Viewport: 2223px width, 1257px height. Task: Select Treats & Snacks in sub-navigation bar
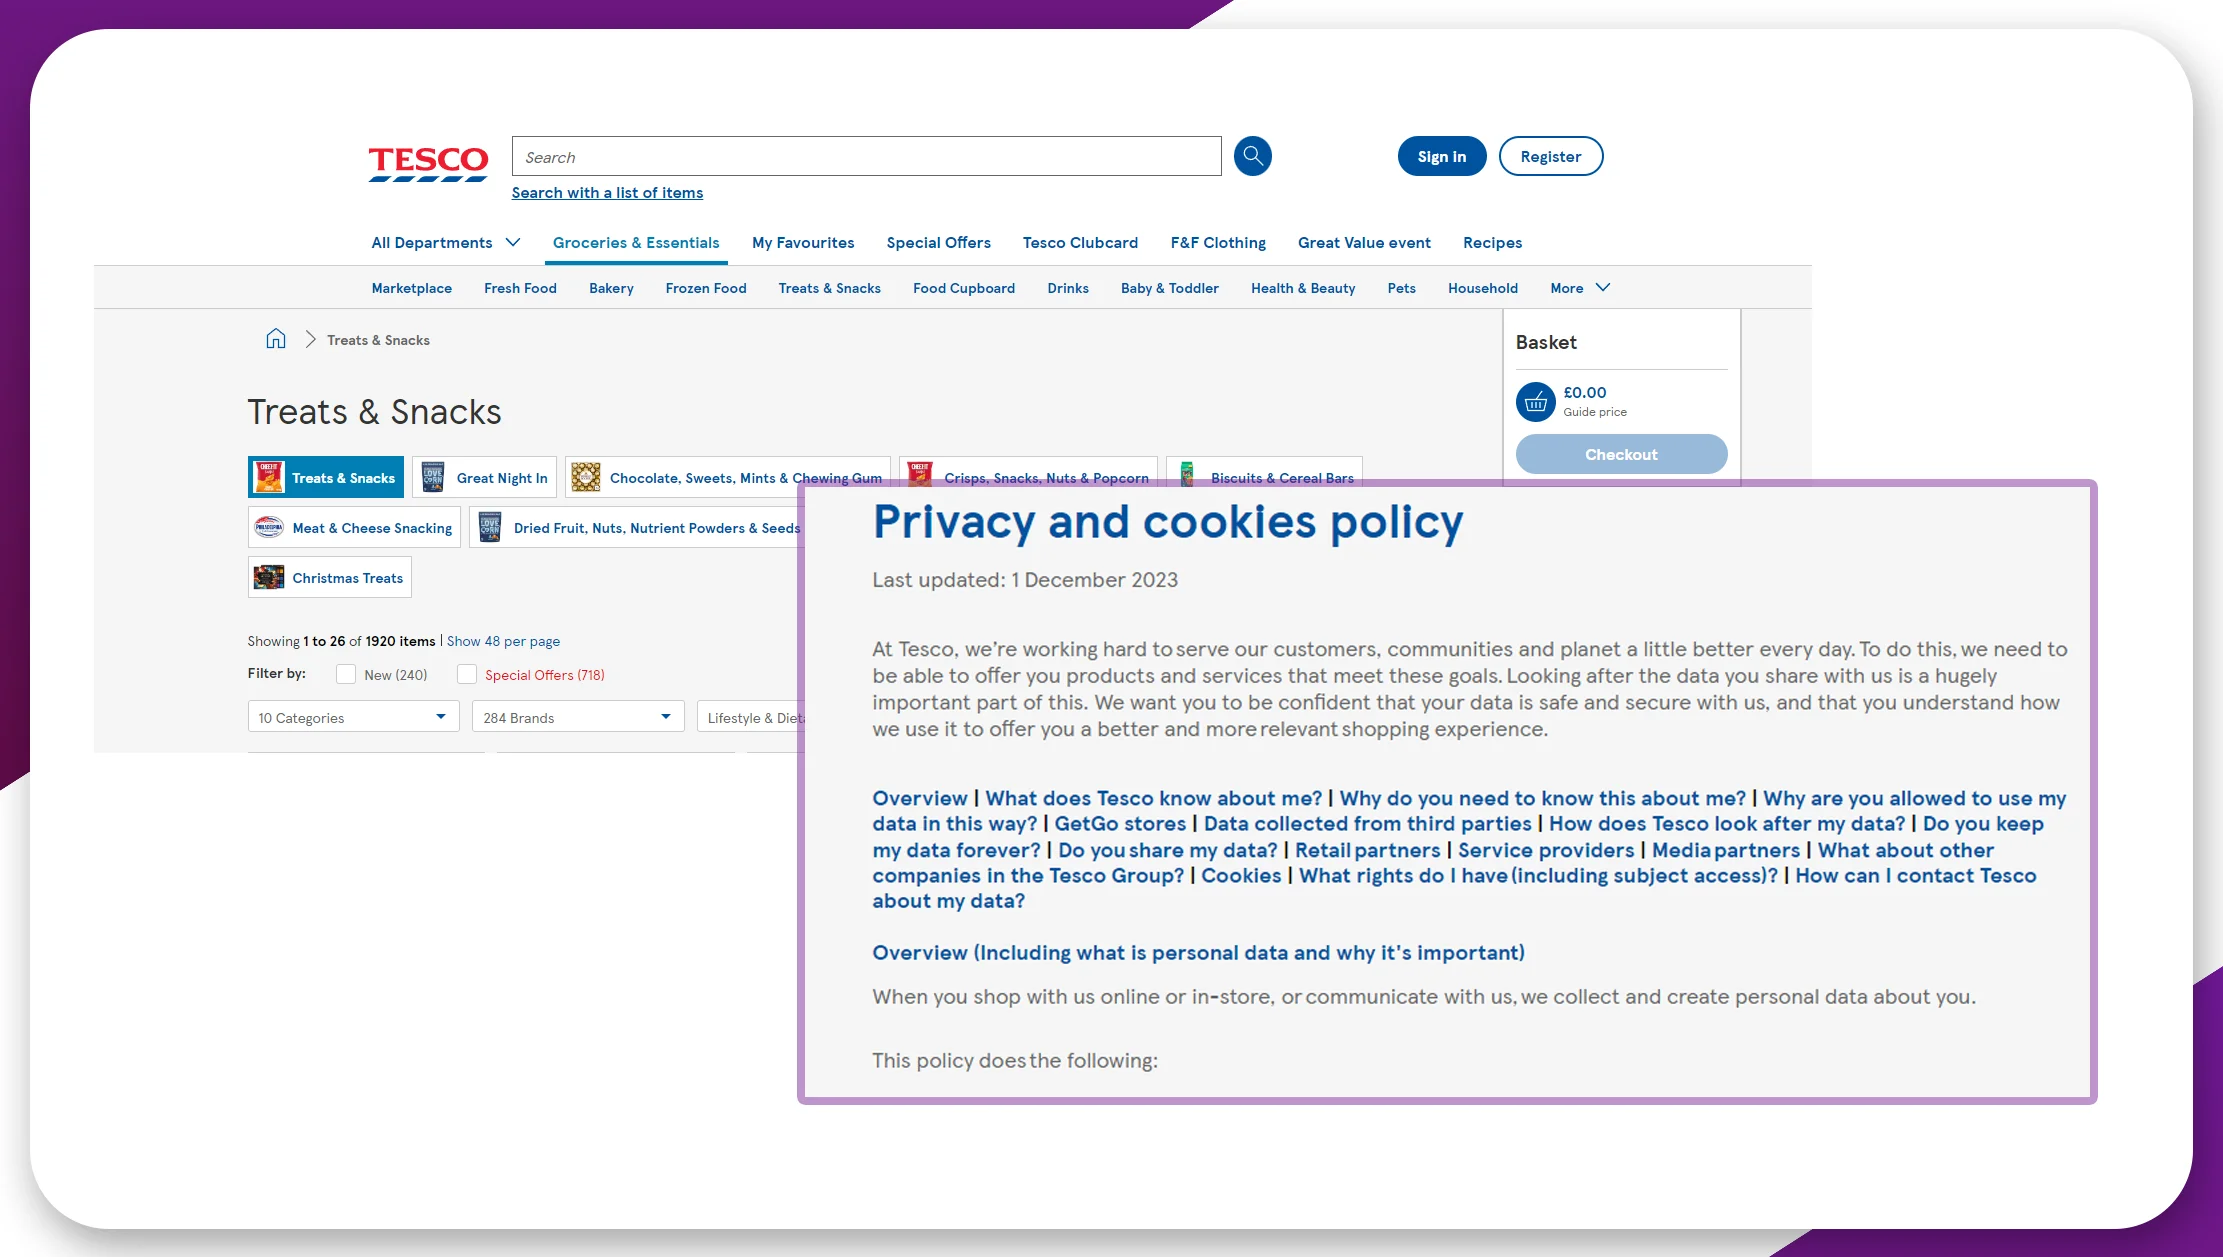[x=830, y=288]
